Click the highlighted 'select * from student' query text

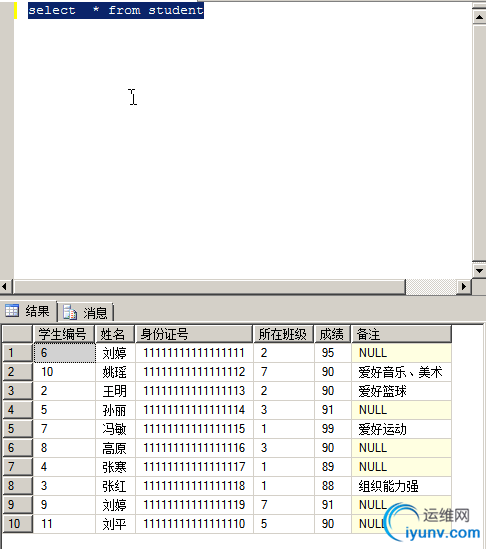pos(116,11)
